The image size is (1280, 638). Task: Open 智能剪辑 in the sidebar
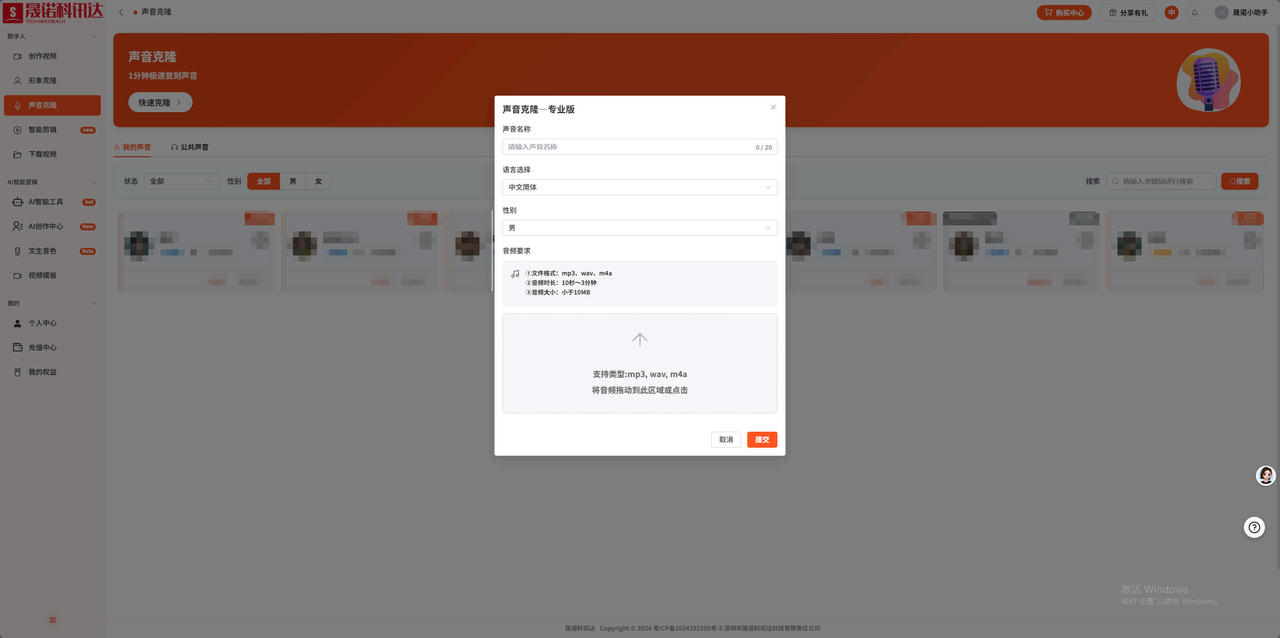pos(52,130)
